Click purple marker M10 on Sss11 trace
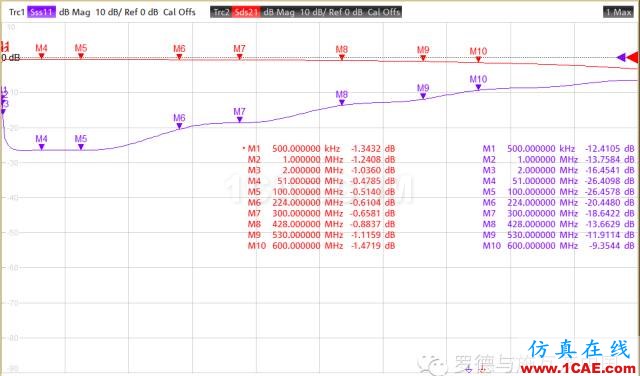 (x=478, y=87)
